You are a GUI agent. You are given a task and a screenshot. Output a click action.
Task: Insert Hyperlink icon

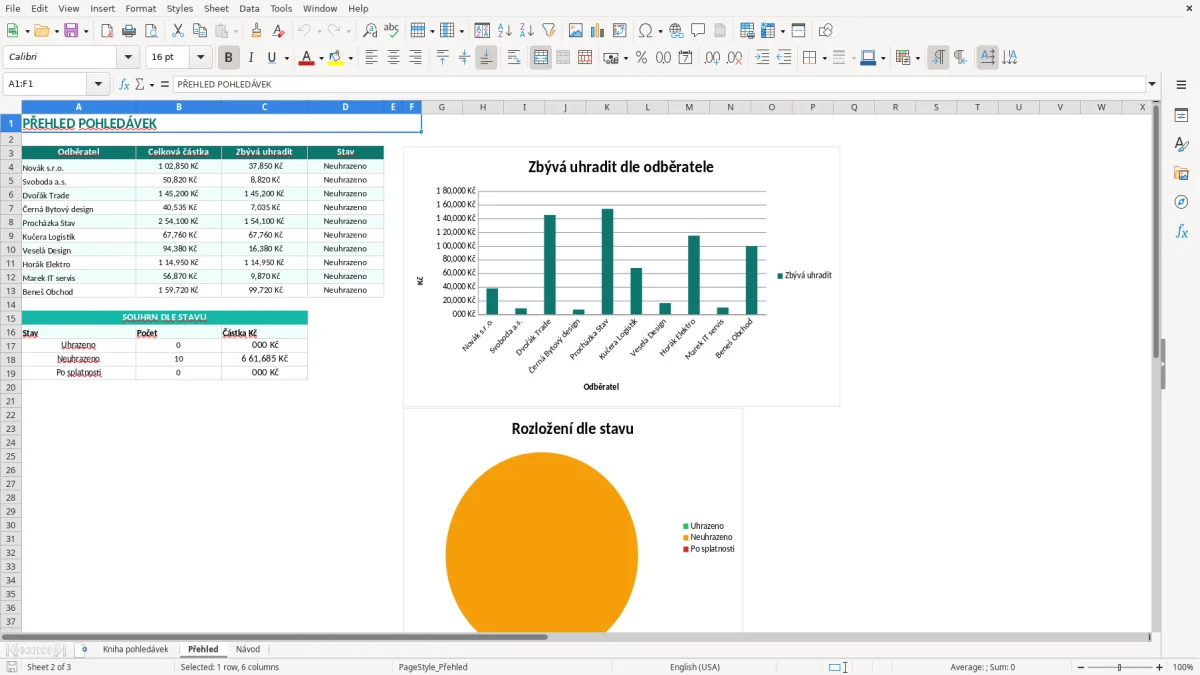pyautogui.click(x=676, y=31)
